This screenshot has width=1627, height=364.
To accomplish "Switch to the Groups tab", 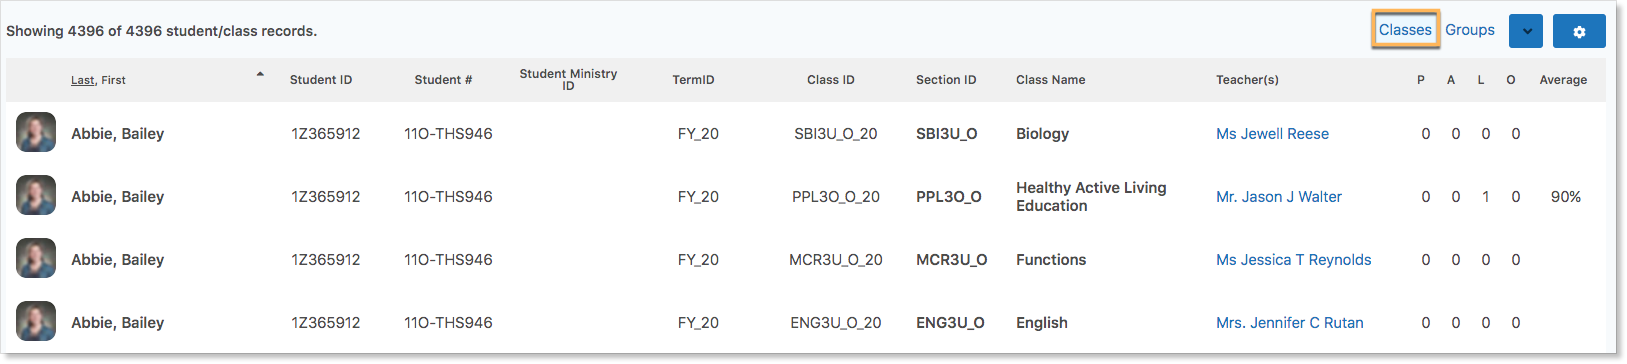I will (x=1470, y=30).
